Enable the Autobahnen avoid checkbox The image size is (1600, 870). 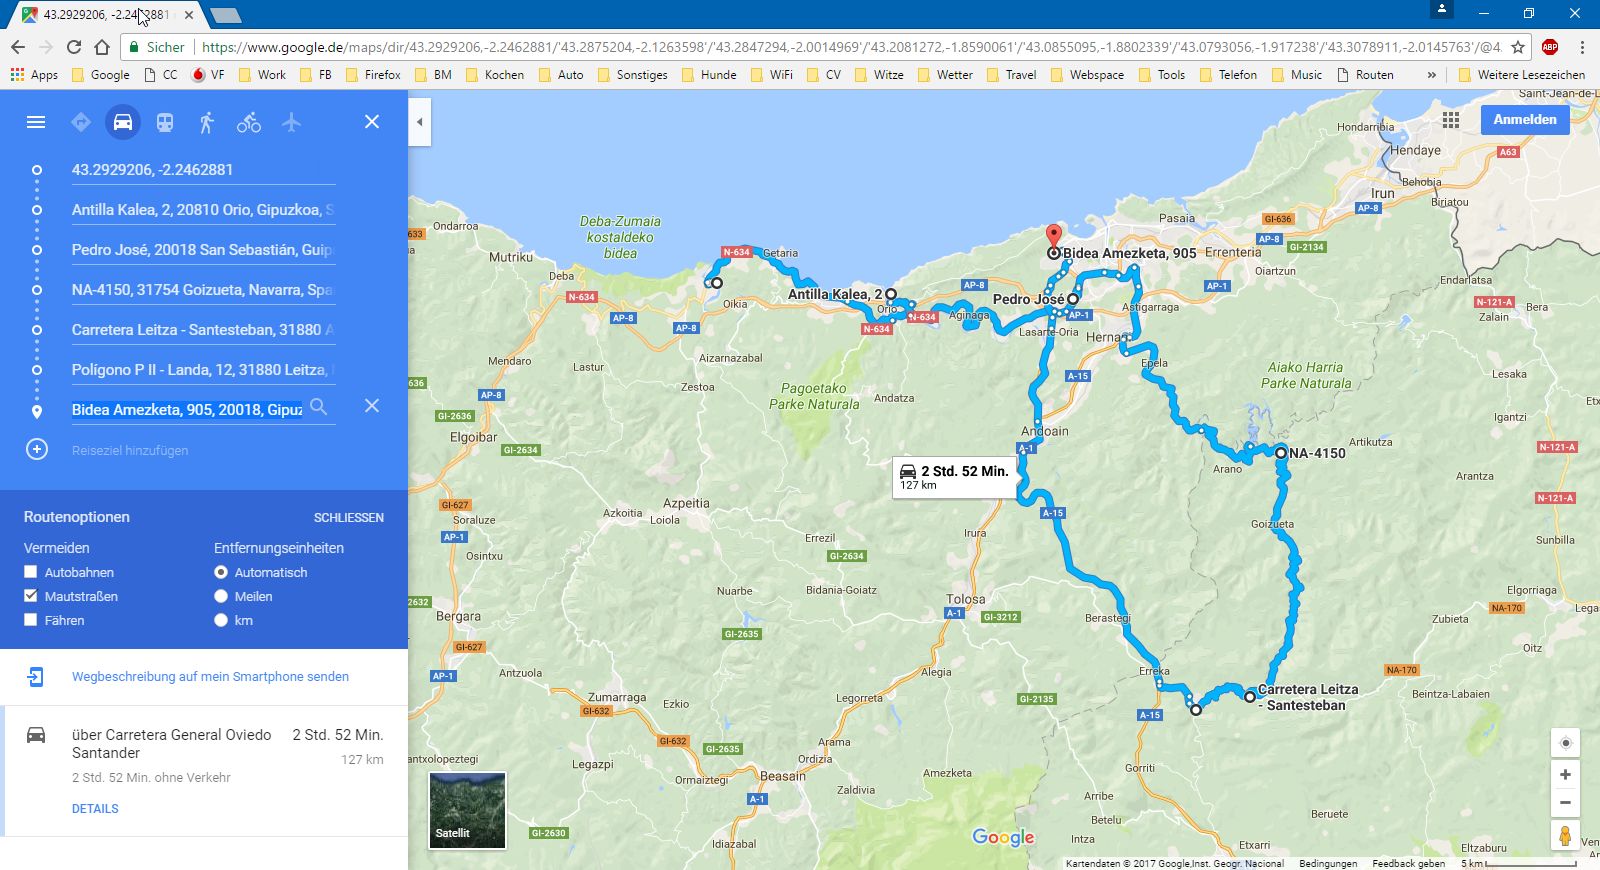pos(31,572)
